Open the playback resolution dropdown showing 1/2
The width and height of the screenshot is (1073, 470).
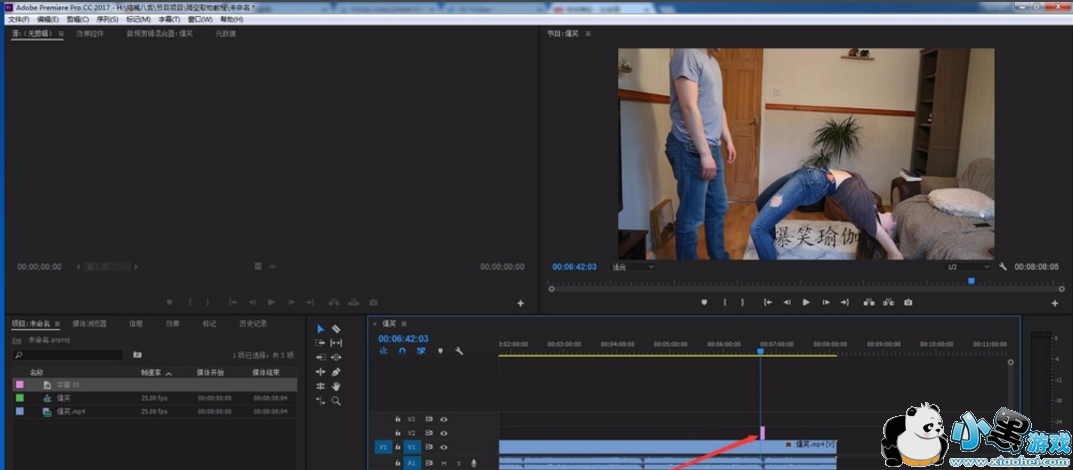coord(967,267)
